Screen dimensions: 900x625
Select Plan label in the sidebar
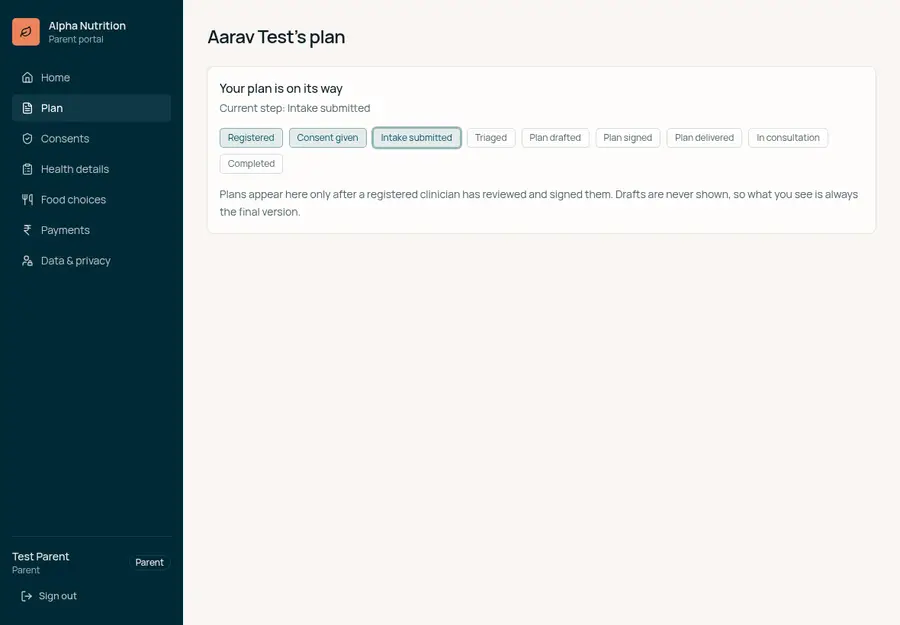pyautogui.click(x=52, y=108)
